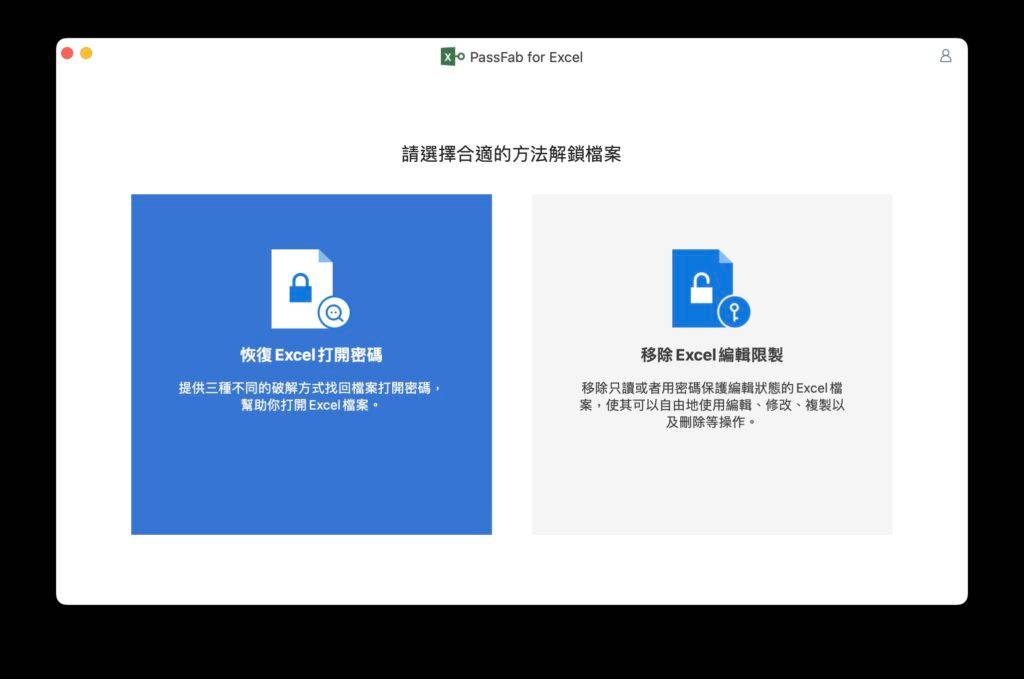Click the PassFab Excel logo in title bar
The image size is (1024, 679).
pos(449,57)
